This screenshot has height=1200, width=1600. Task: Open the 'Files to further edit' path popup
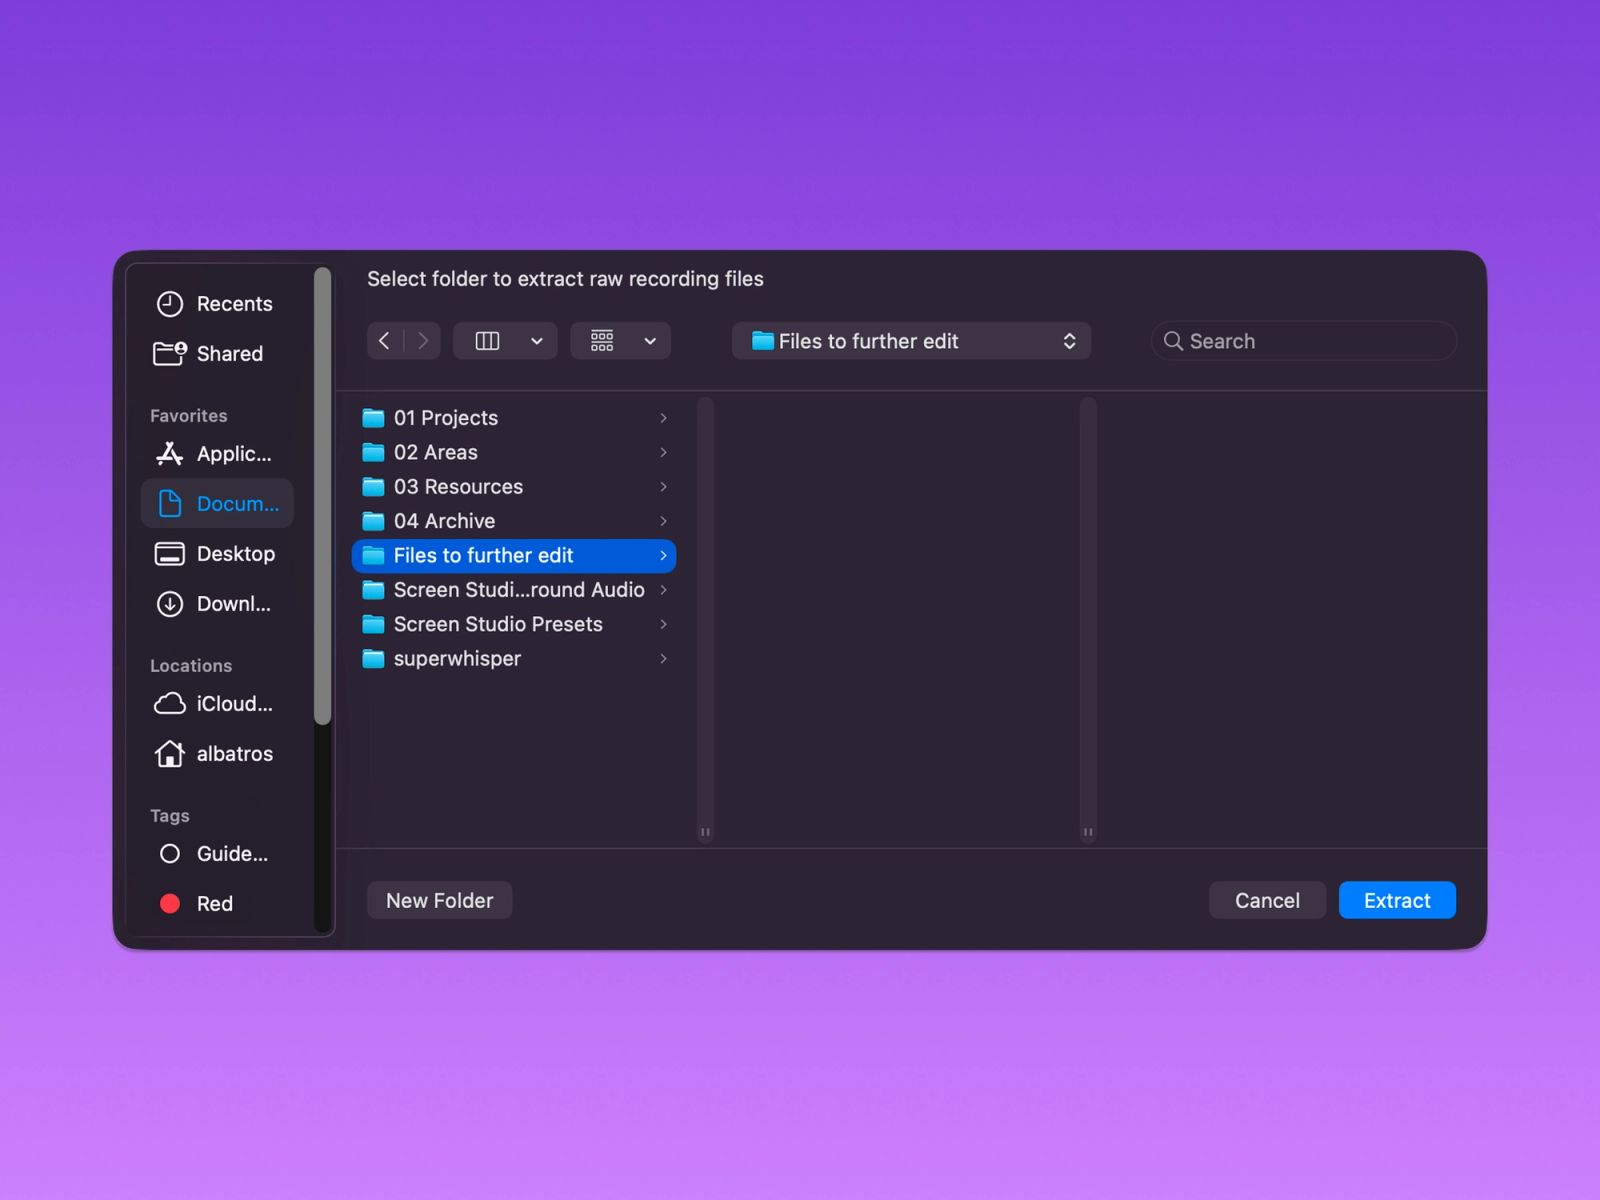[x=910, y=341]
